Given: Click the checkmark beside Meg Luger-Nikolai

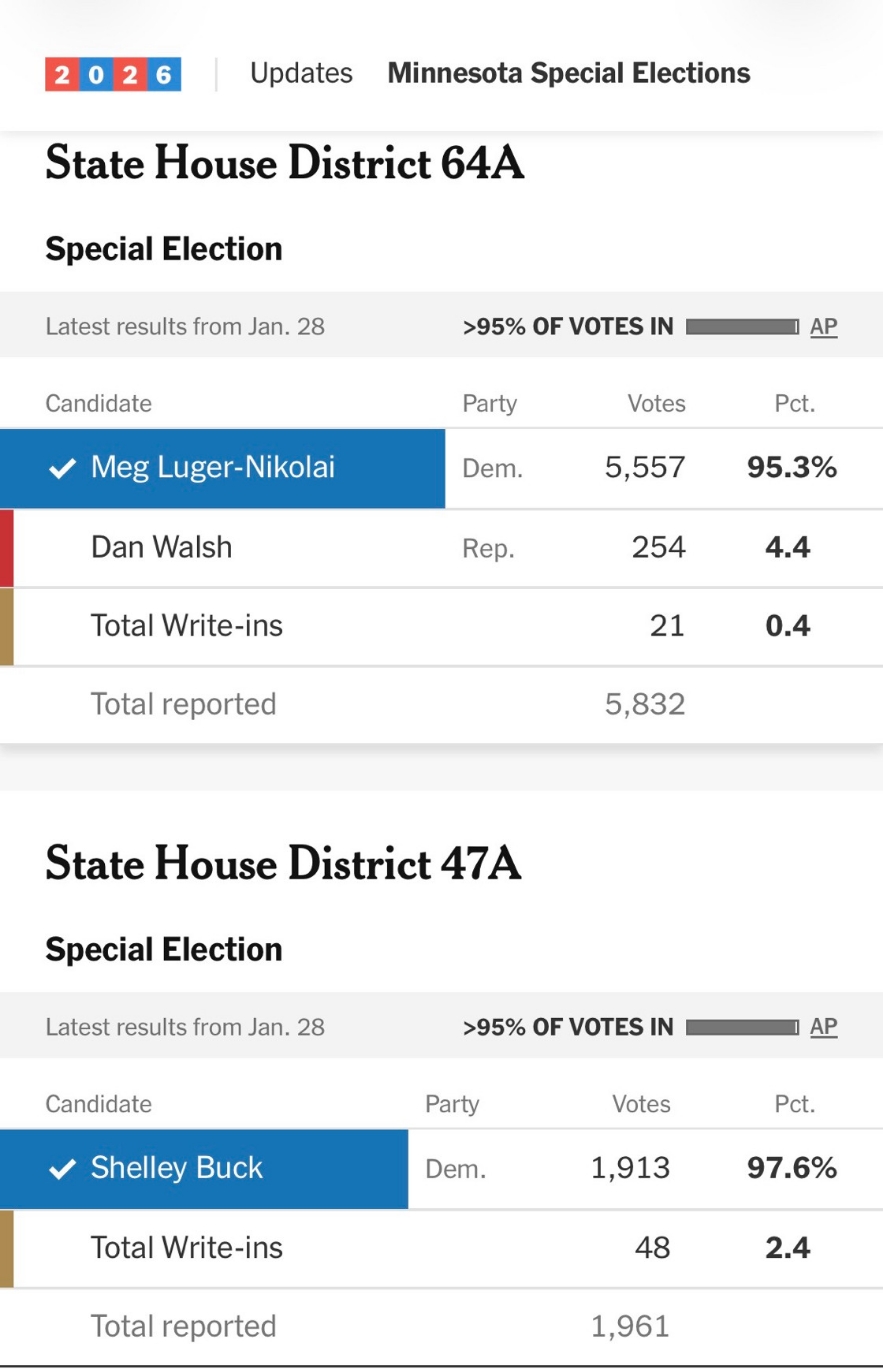Looking at the screenshot, I should [x=62, y=468].
